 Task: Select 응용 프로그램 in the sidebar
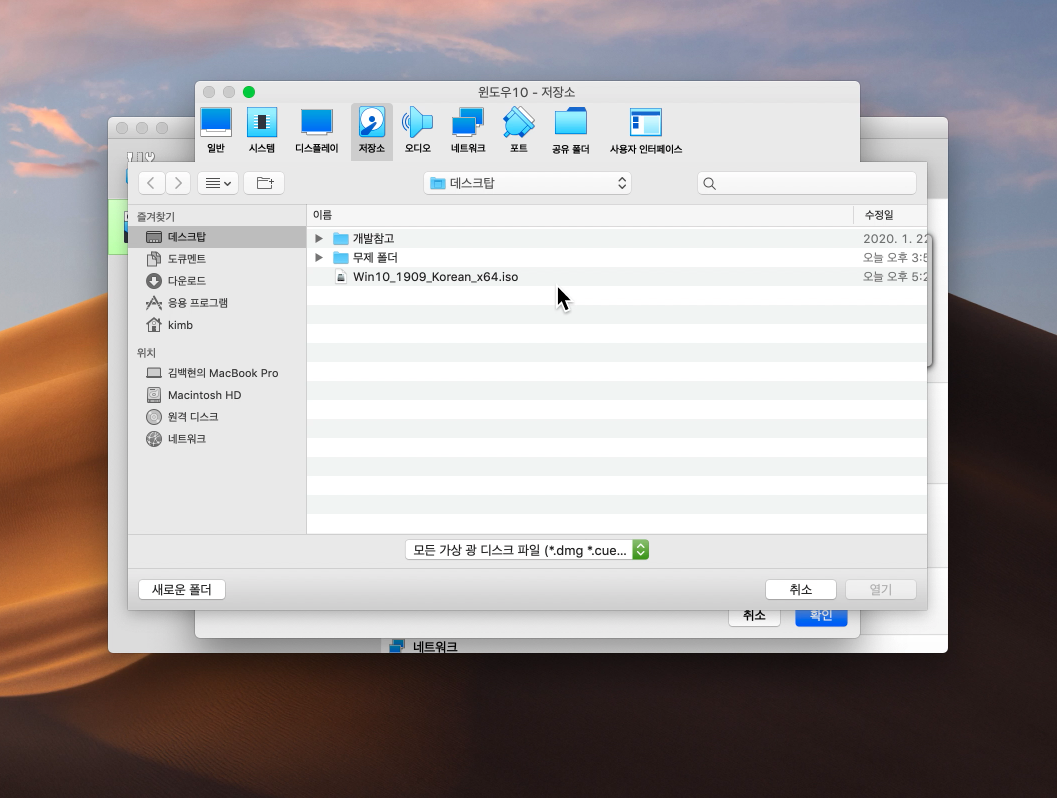[217, 303]
